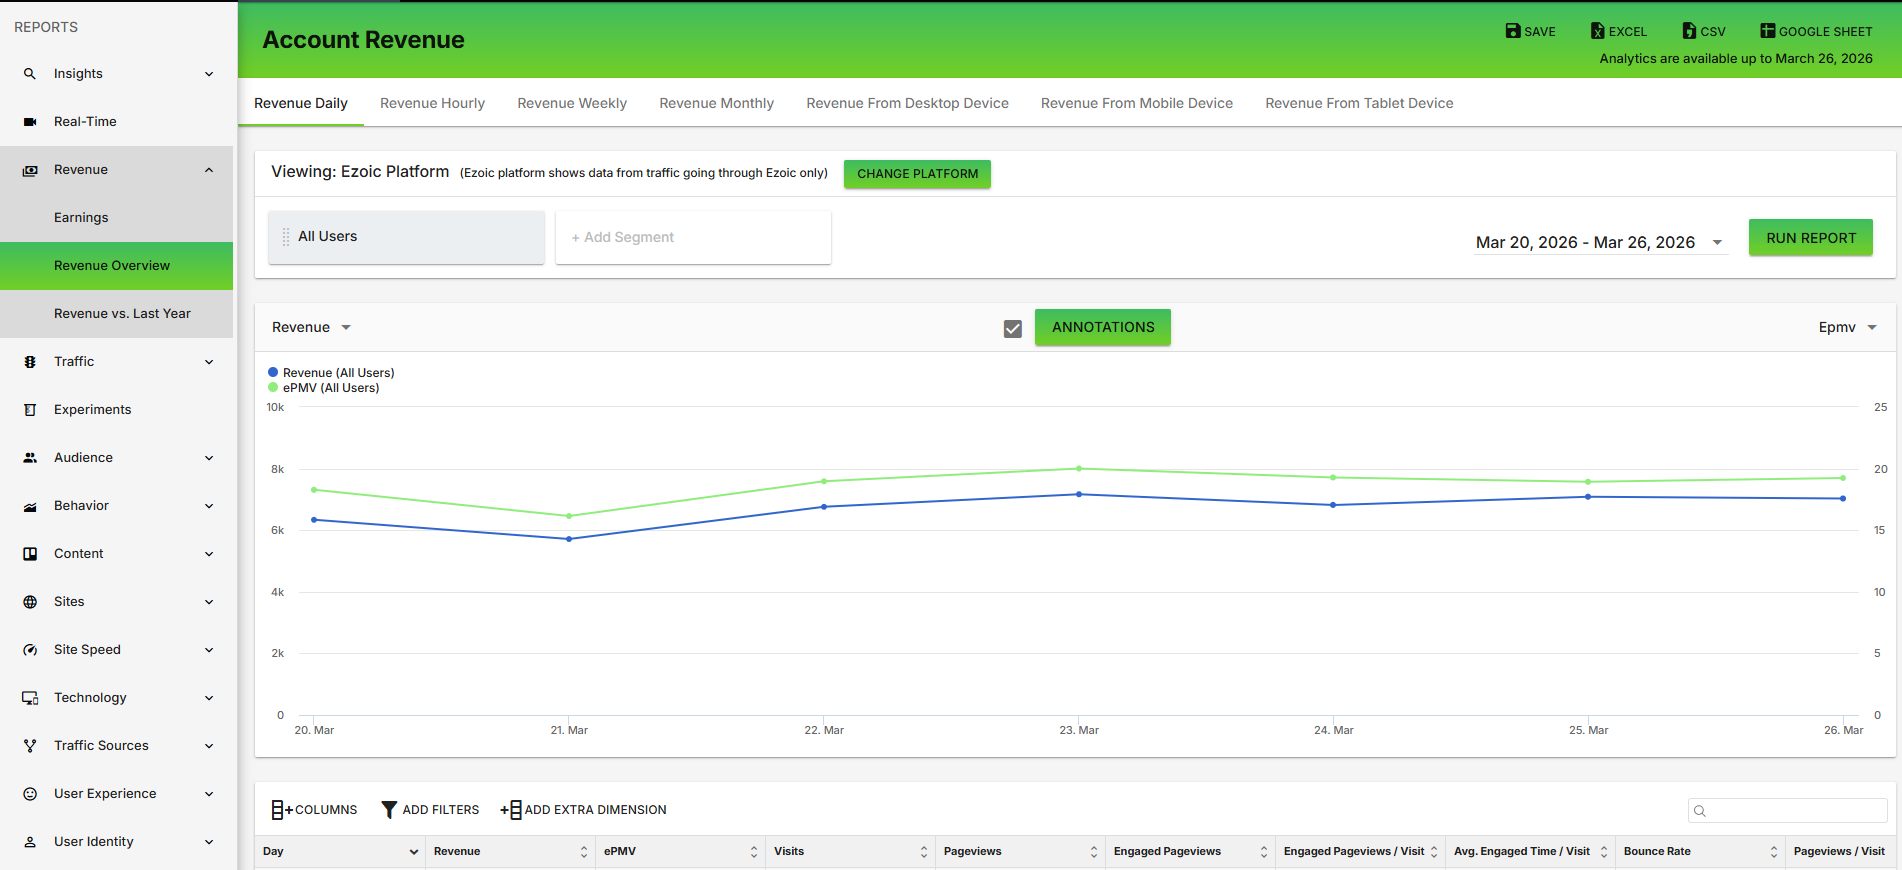Click the Google Sheet icon
This screenshot has width=1902, height=870.
point(1768,31)
